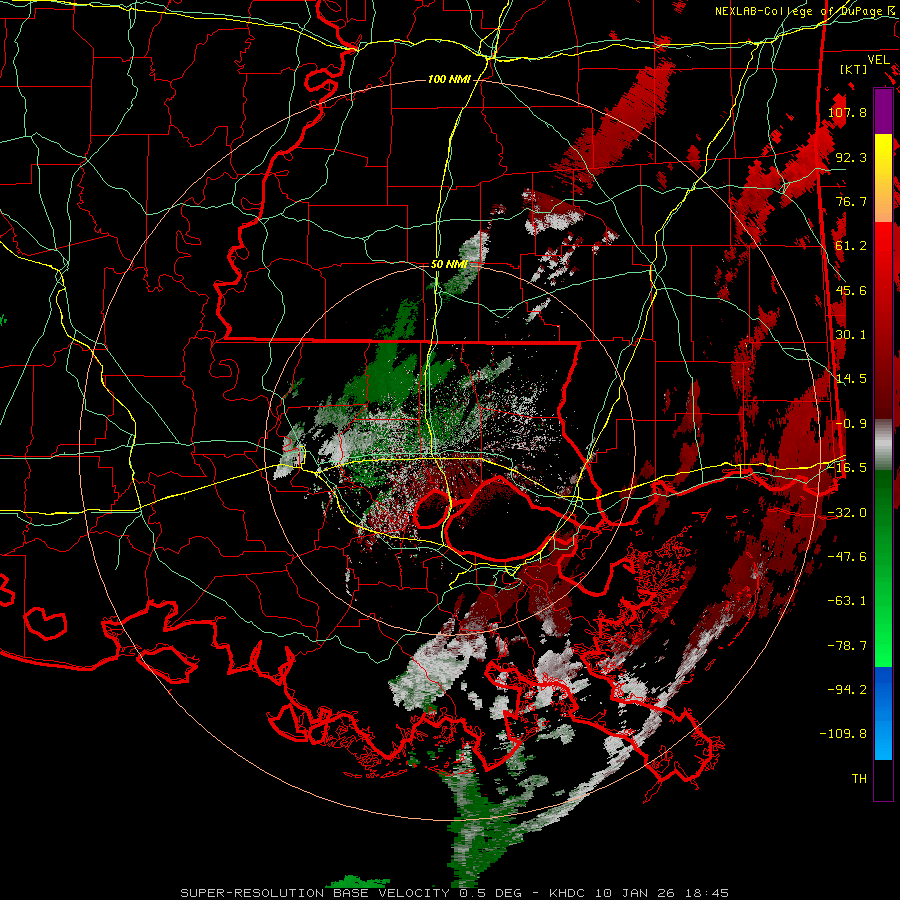The height and width of the screenshot is (900, 900).
Task: Click the 30.1 velocity scale value
Action: [851, 335]
